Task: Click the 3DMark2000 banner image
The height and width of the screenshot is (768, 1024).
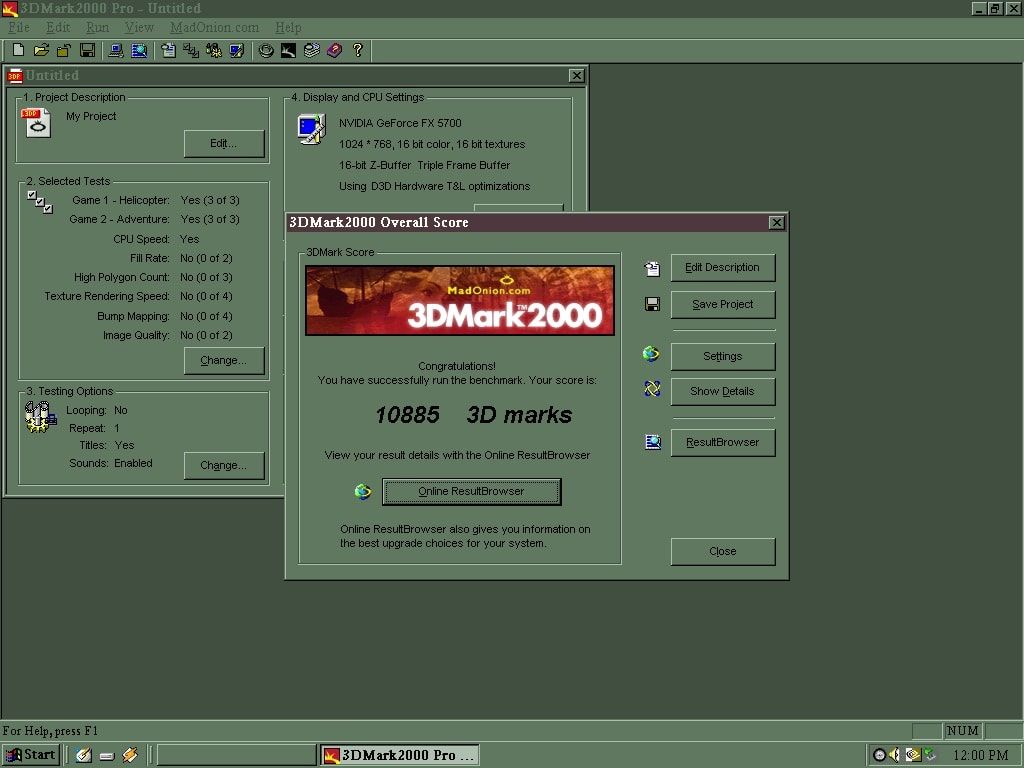Action: (x=460, y=300)
